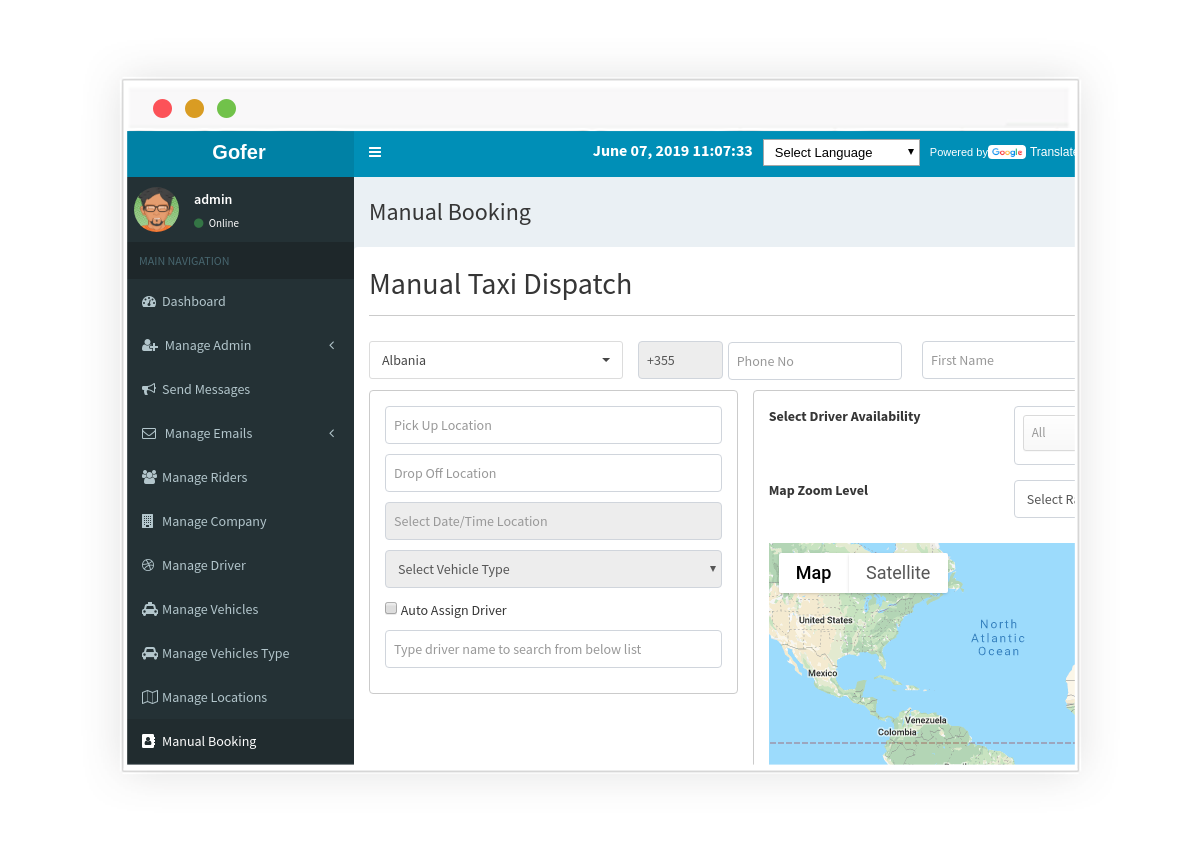Click the United States map label
Screen dimensions: 1200x850
coord(826,620)
